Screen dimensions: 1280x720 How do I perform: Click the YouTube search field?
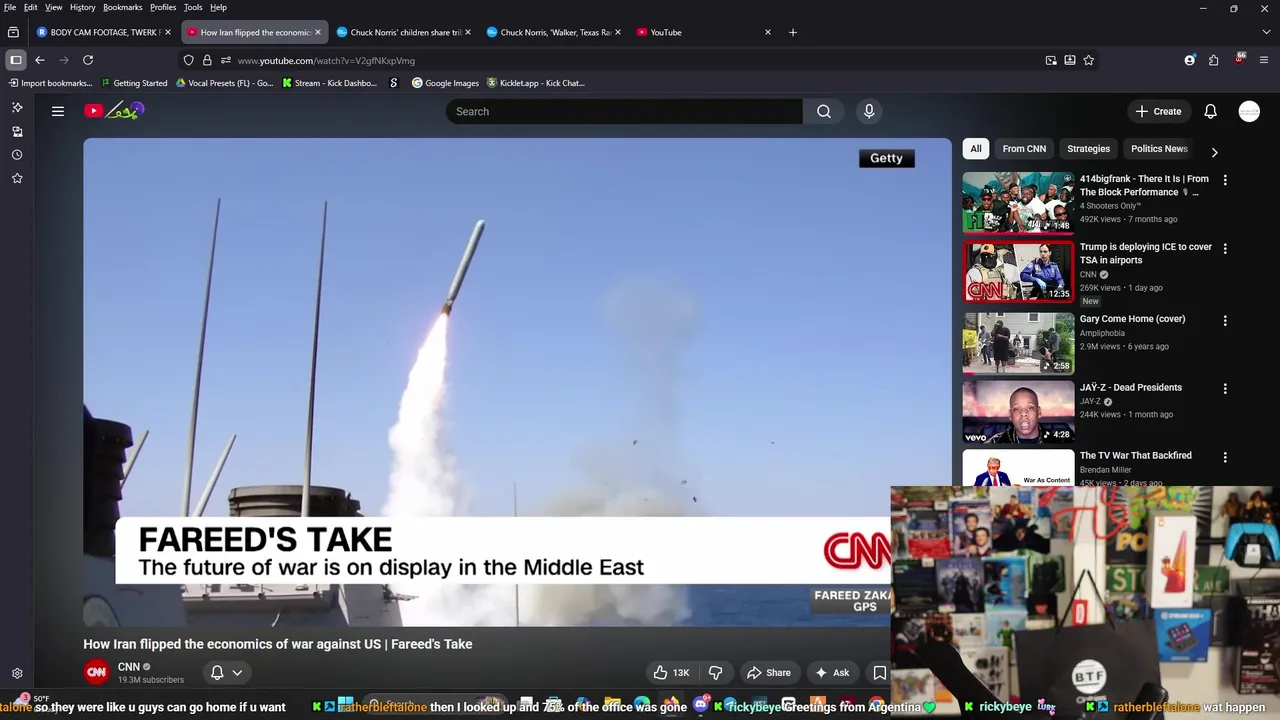coord(624,111)
